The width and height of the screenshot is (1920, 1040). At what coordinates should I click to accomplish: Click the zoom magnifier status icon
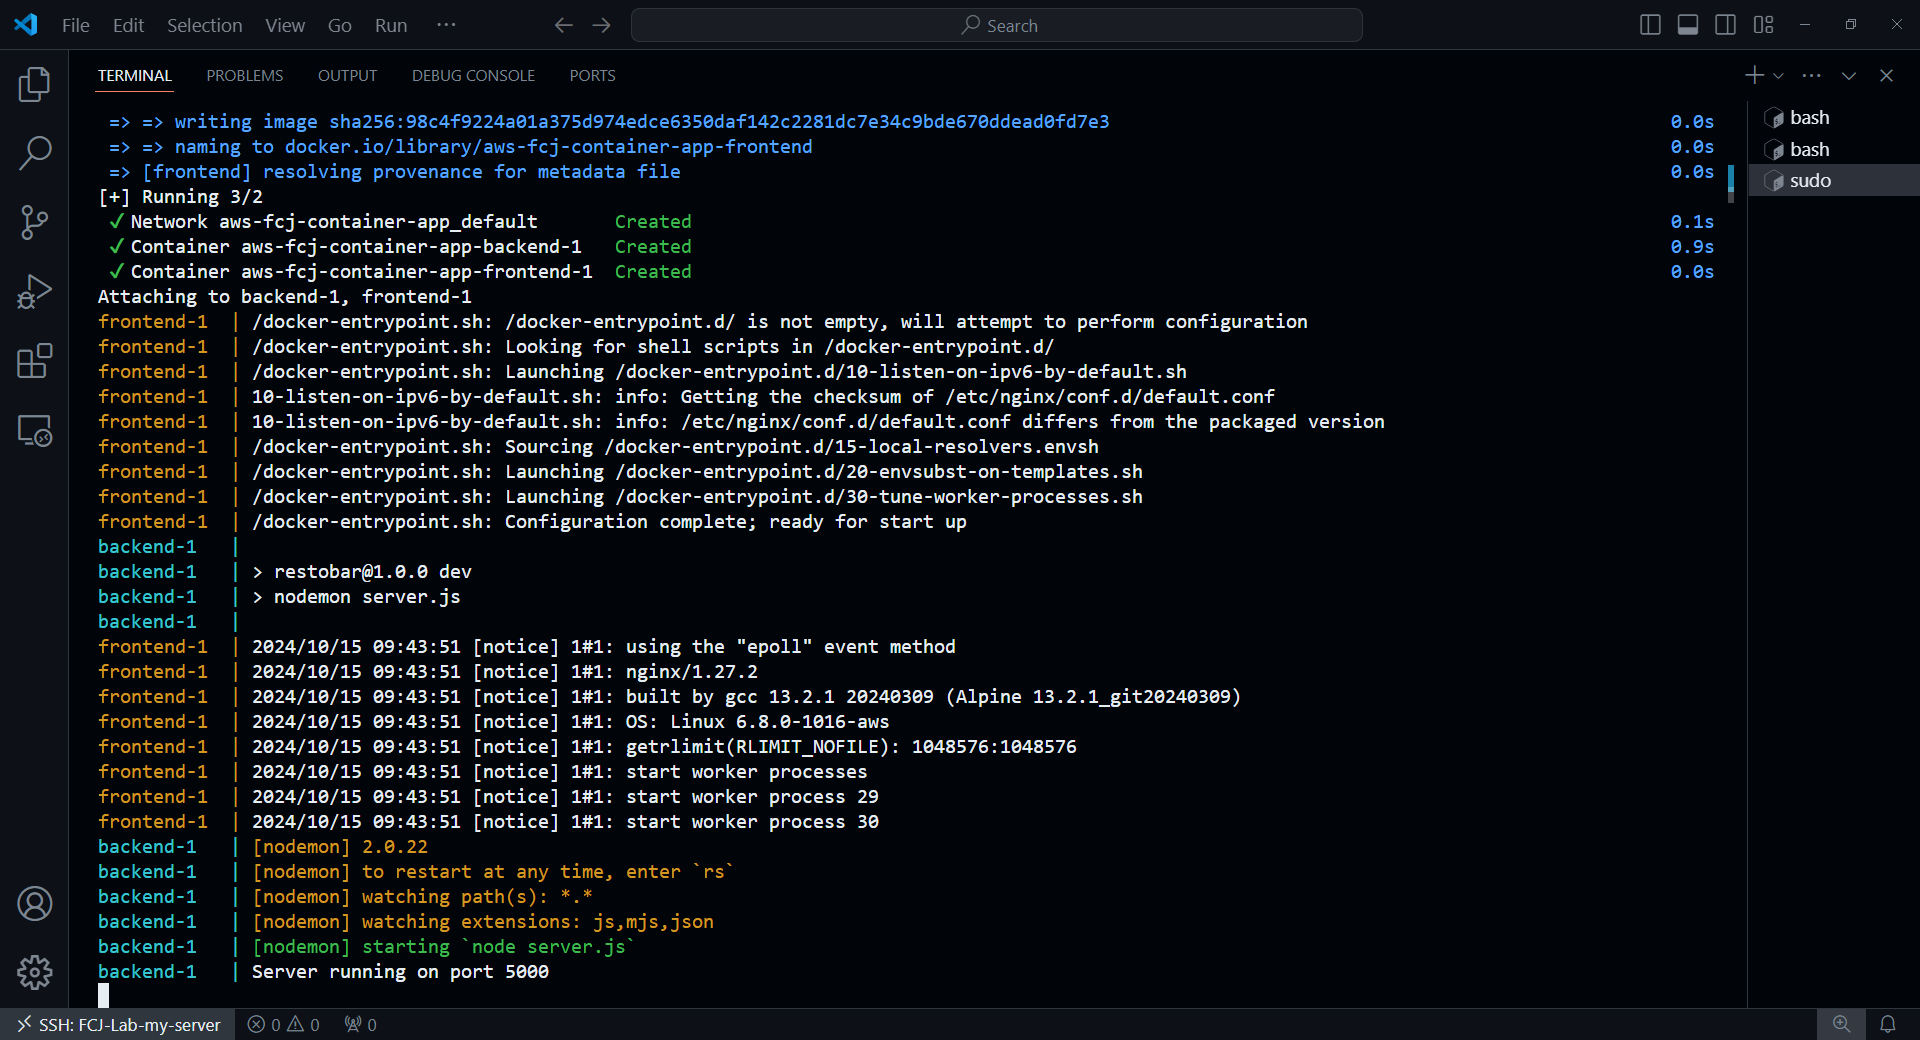[1841, 1024]
